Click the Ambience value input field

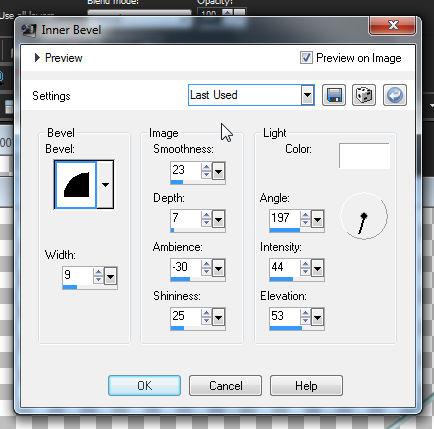(x=186, y=267)
